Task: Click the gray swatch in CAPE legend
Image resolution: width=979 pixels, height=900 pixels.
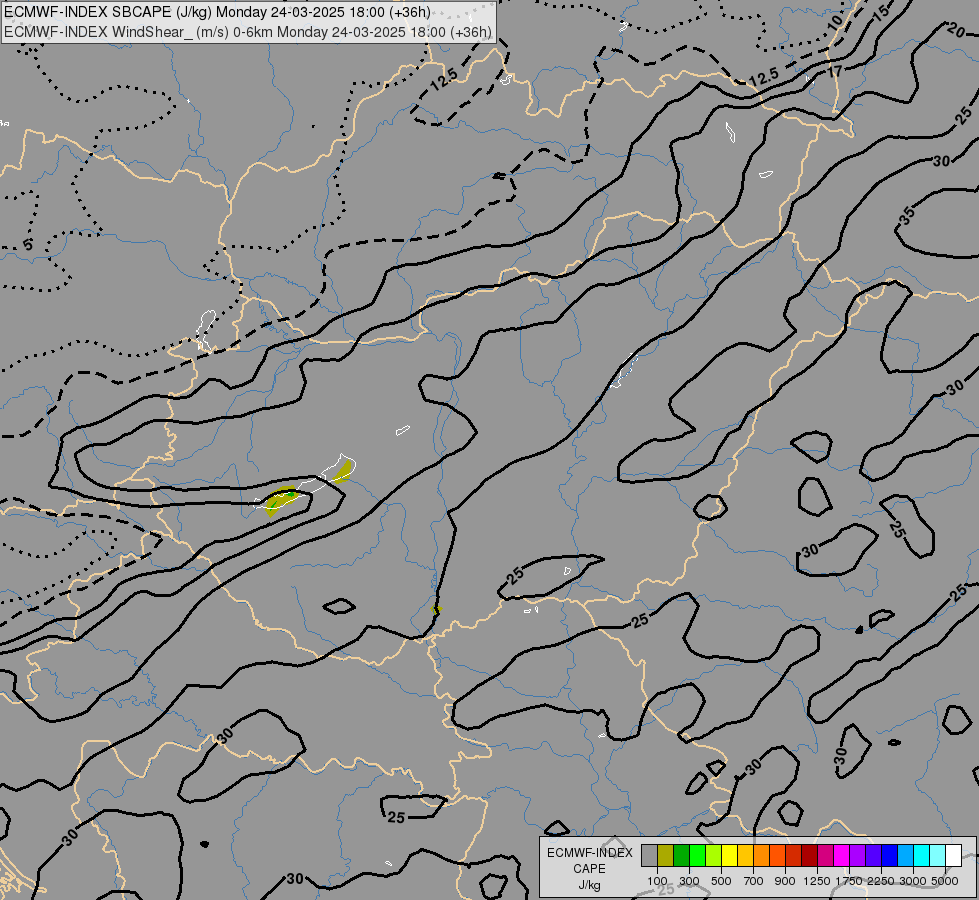Action: point(649,855)
